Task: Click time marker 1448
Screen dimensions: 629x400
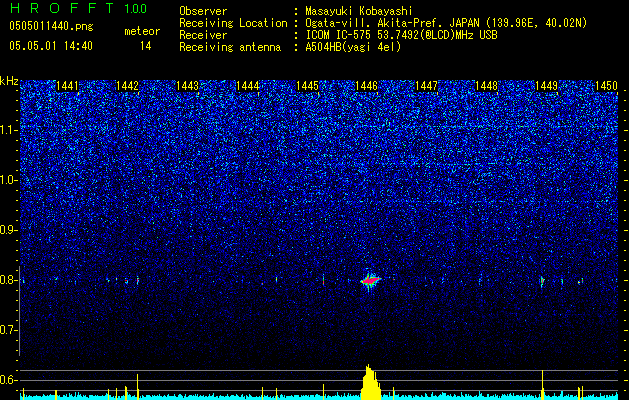Action: point(487,86)
